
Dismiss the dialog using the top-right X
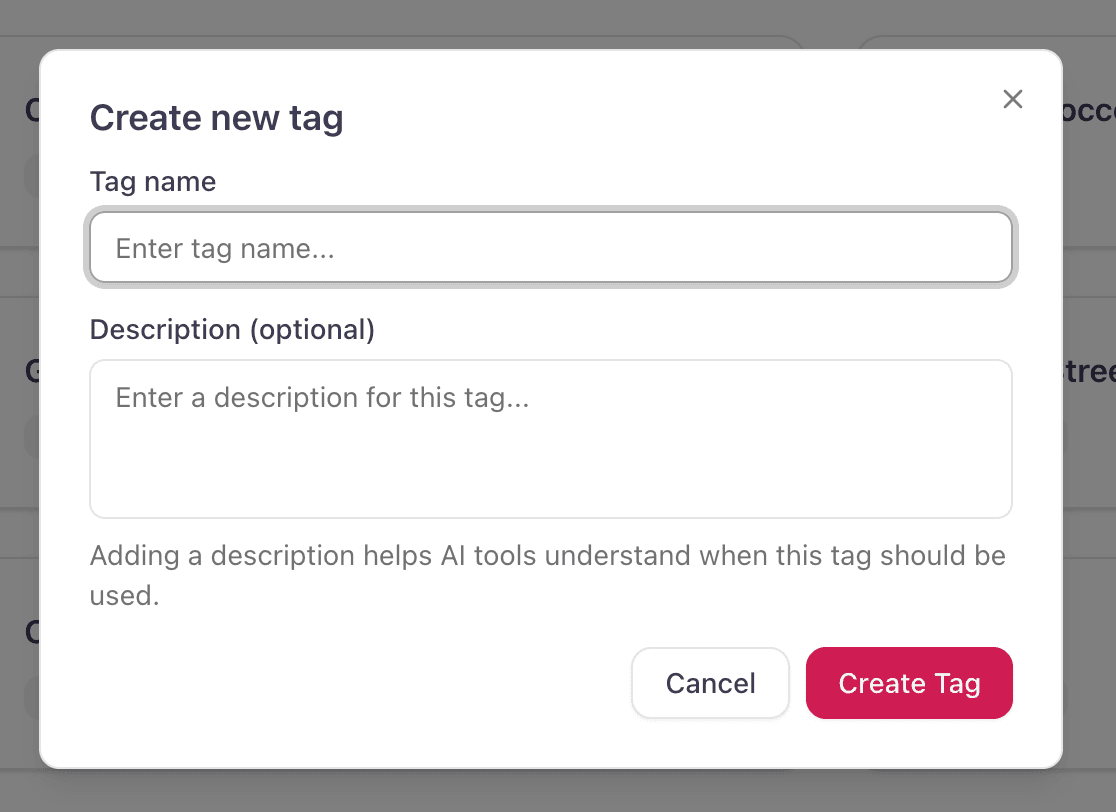1012,99
